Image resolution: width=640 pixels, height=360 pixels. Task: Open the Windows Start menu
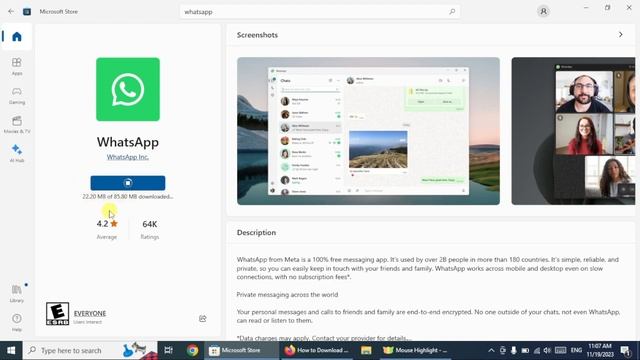click(11, 350)
